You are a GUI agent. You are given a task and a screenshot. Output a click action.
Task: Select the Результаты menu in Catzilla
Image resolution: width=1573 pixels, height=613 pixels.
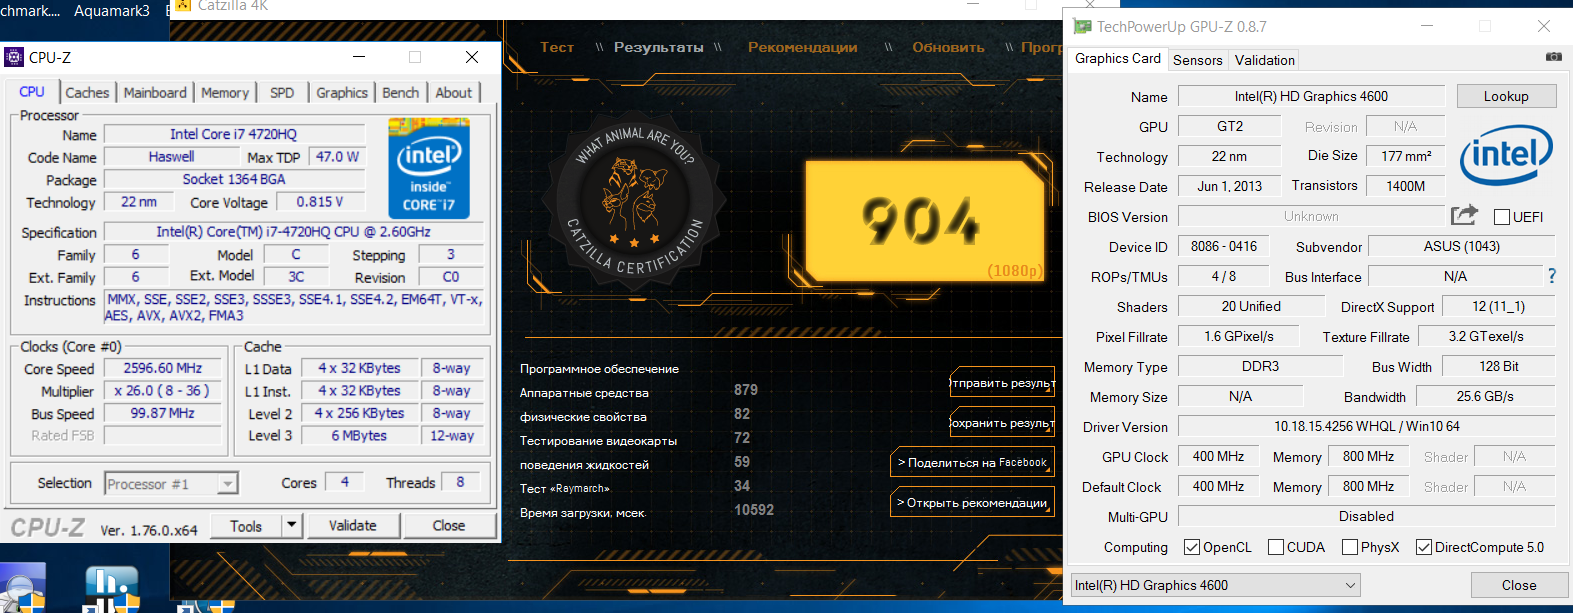(659, 47)
